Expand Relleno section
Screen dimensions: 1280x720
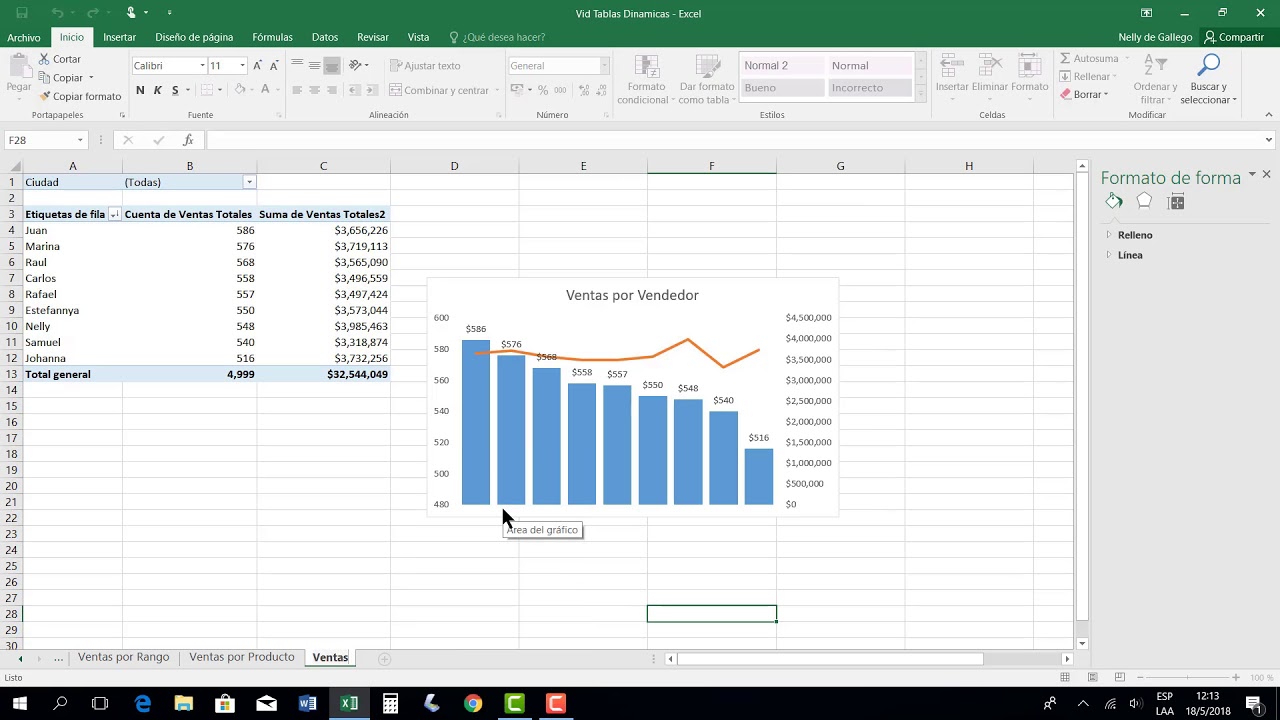tap(1135, 235)
